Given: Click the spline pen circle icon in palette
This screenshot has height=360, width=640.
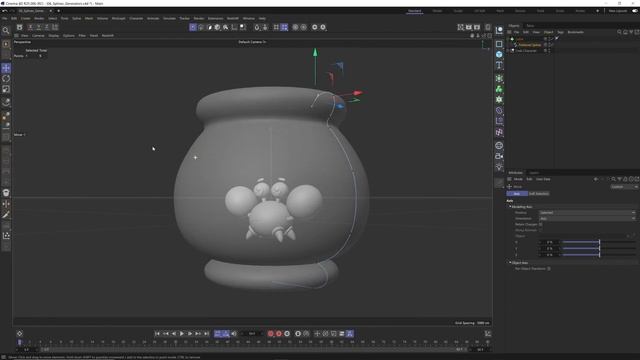Looking at the screenshot, I should 499,110.
